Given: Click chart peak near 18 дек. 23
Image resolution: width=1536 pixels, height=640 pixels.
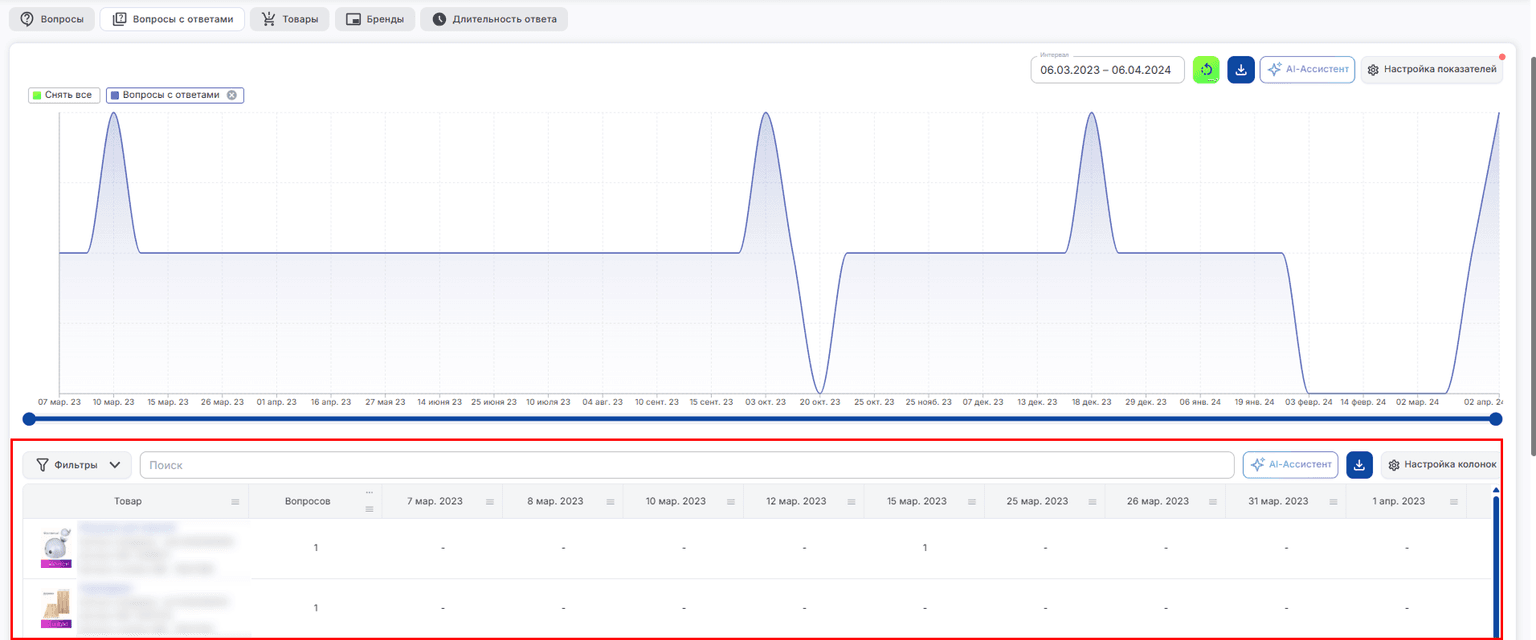Looking at the screenshot, I should point(1092,113).
